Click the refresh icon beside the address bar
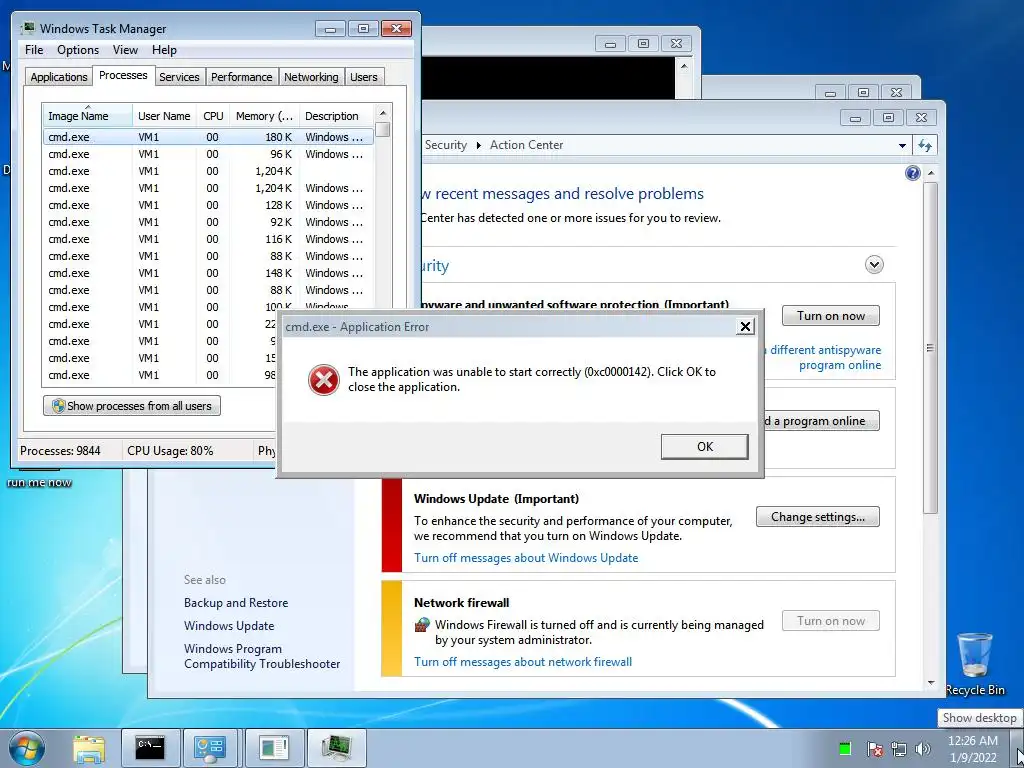This screenshot has width=1024, height=768. [x=925, y=146]
